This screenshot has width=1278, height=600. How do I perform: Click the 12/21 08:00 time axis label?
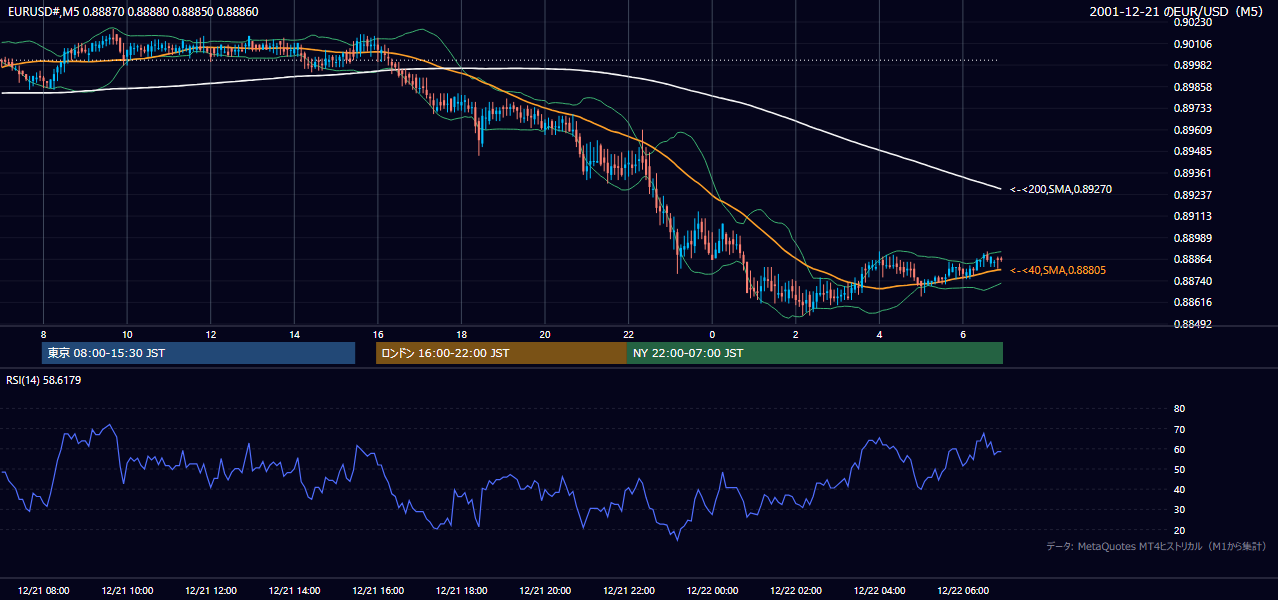pyautogui.click(x=44, y=591)
